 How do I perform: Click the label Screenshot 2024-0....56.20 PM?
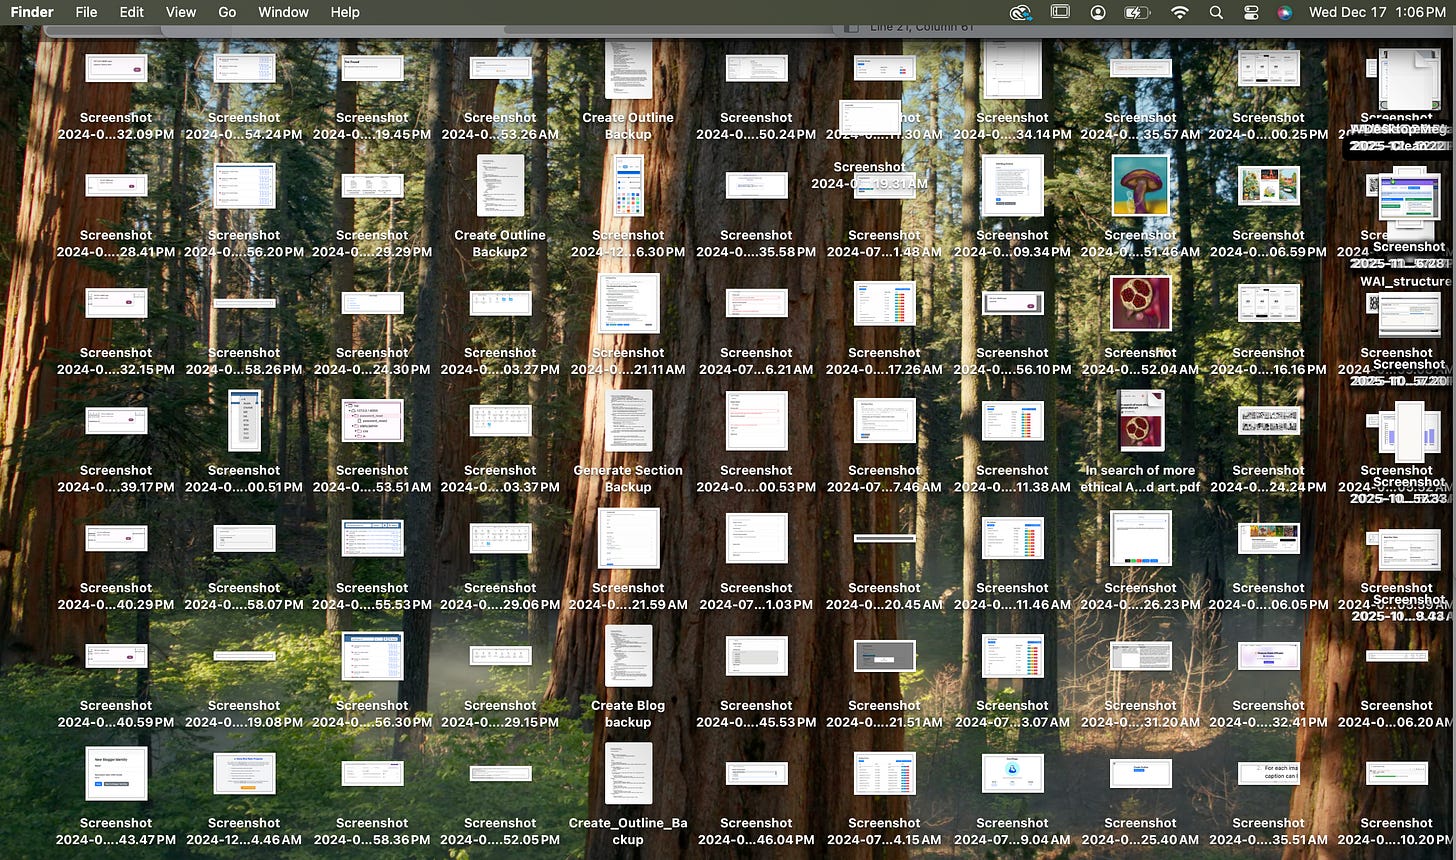coord(244,244)
